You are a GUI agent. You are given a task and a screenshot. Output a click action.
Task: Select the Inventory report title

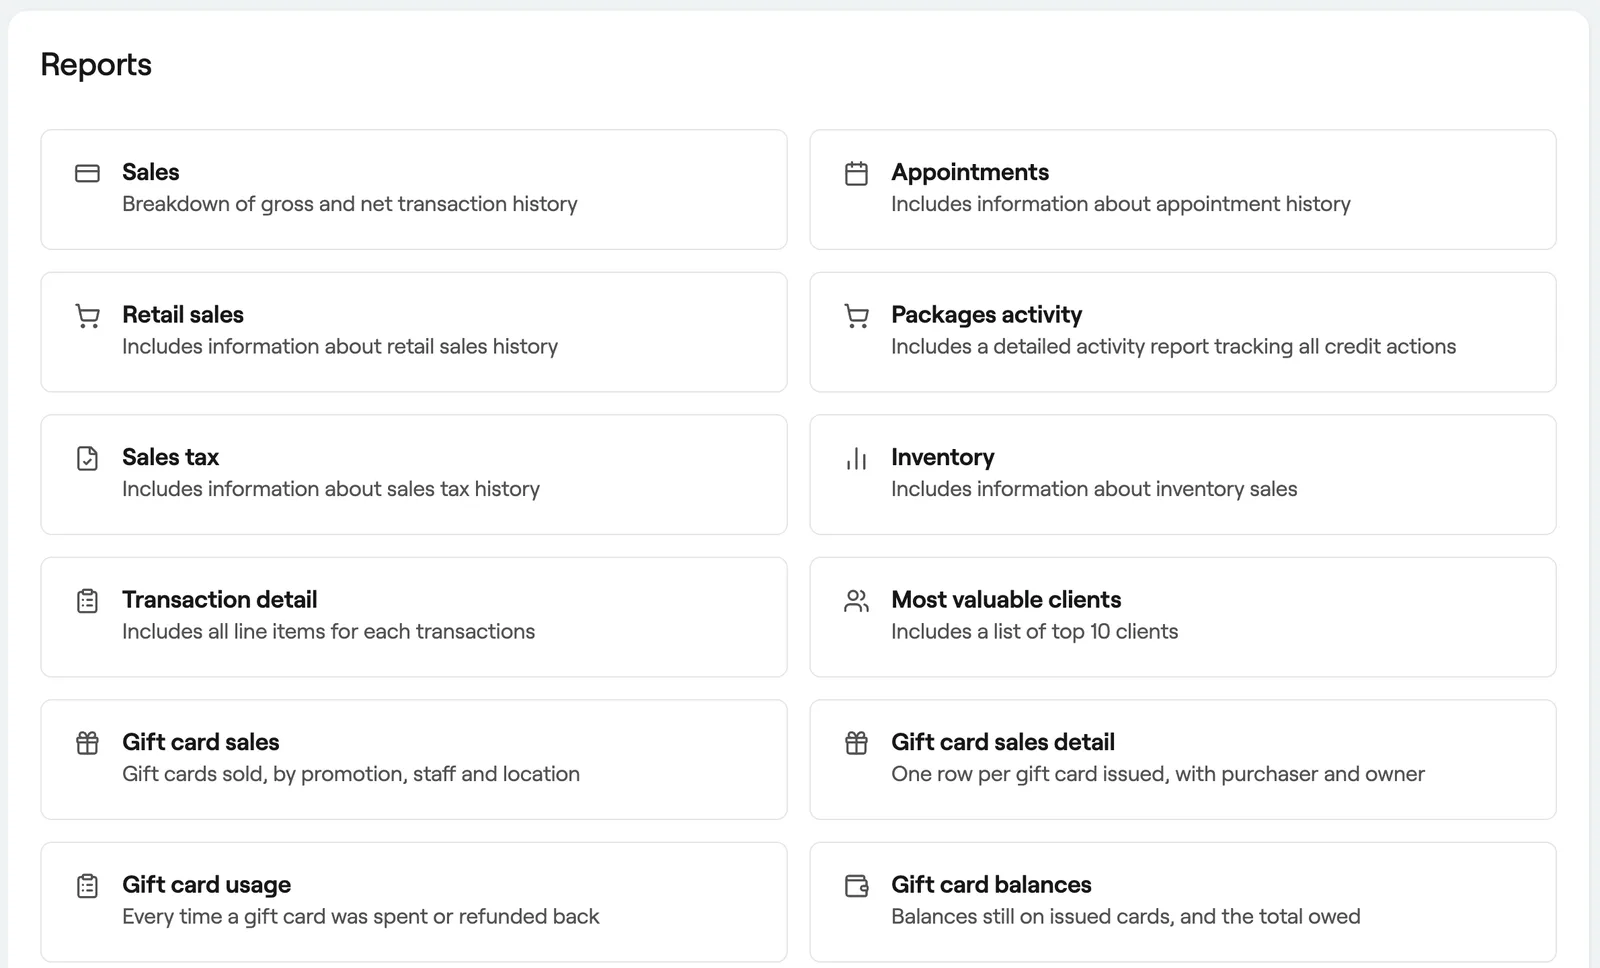pyautogui.click(x=943, y=457)
